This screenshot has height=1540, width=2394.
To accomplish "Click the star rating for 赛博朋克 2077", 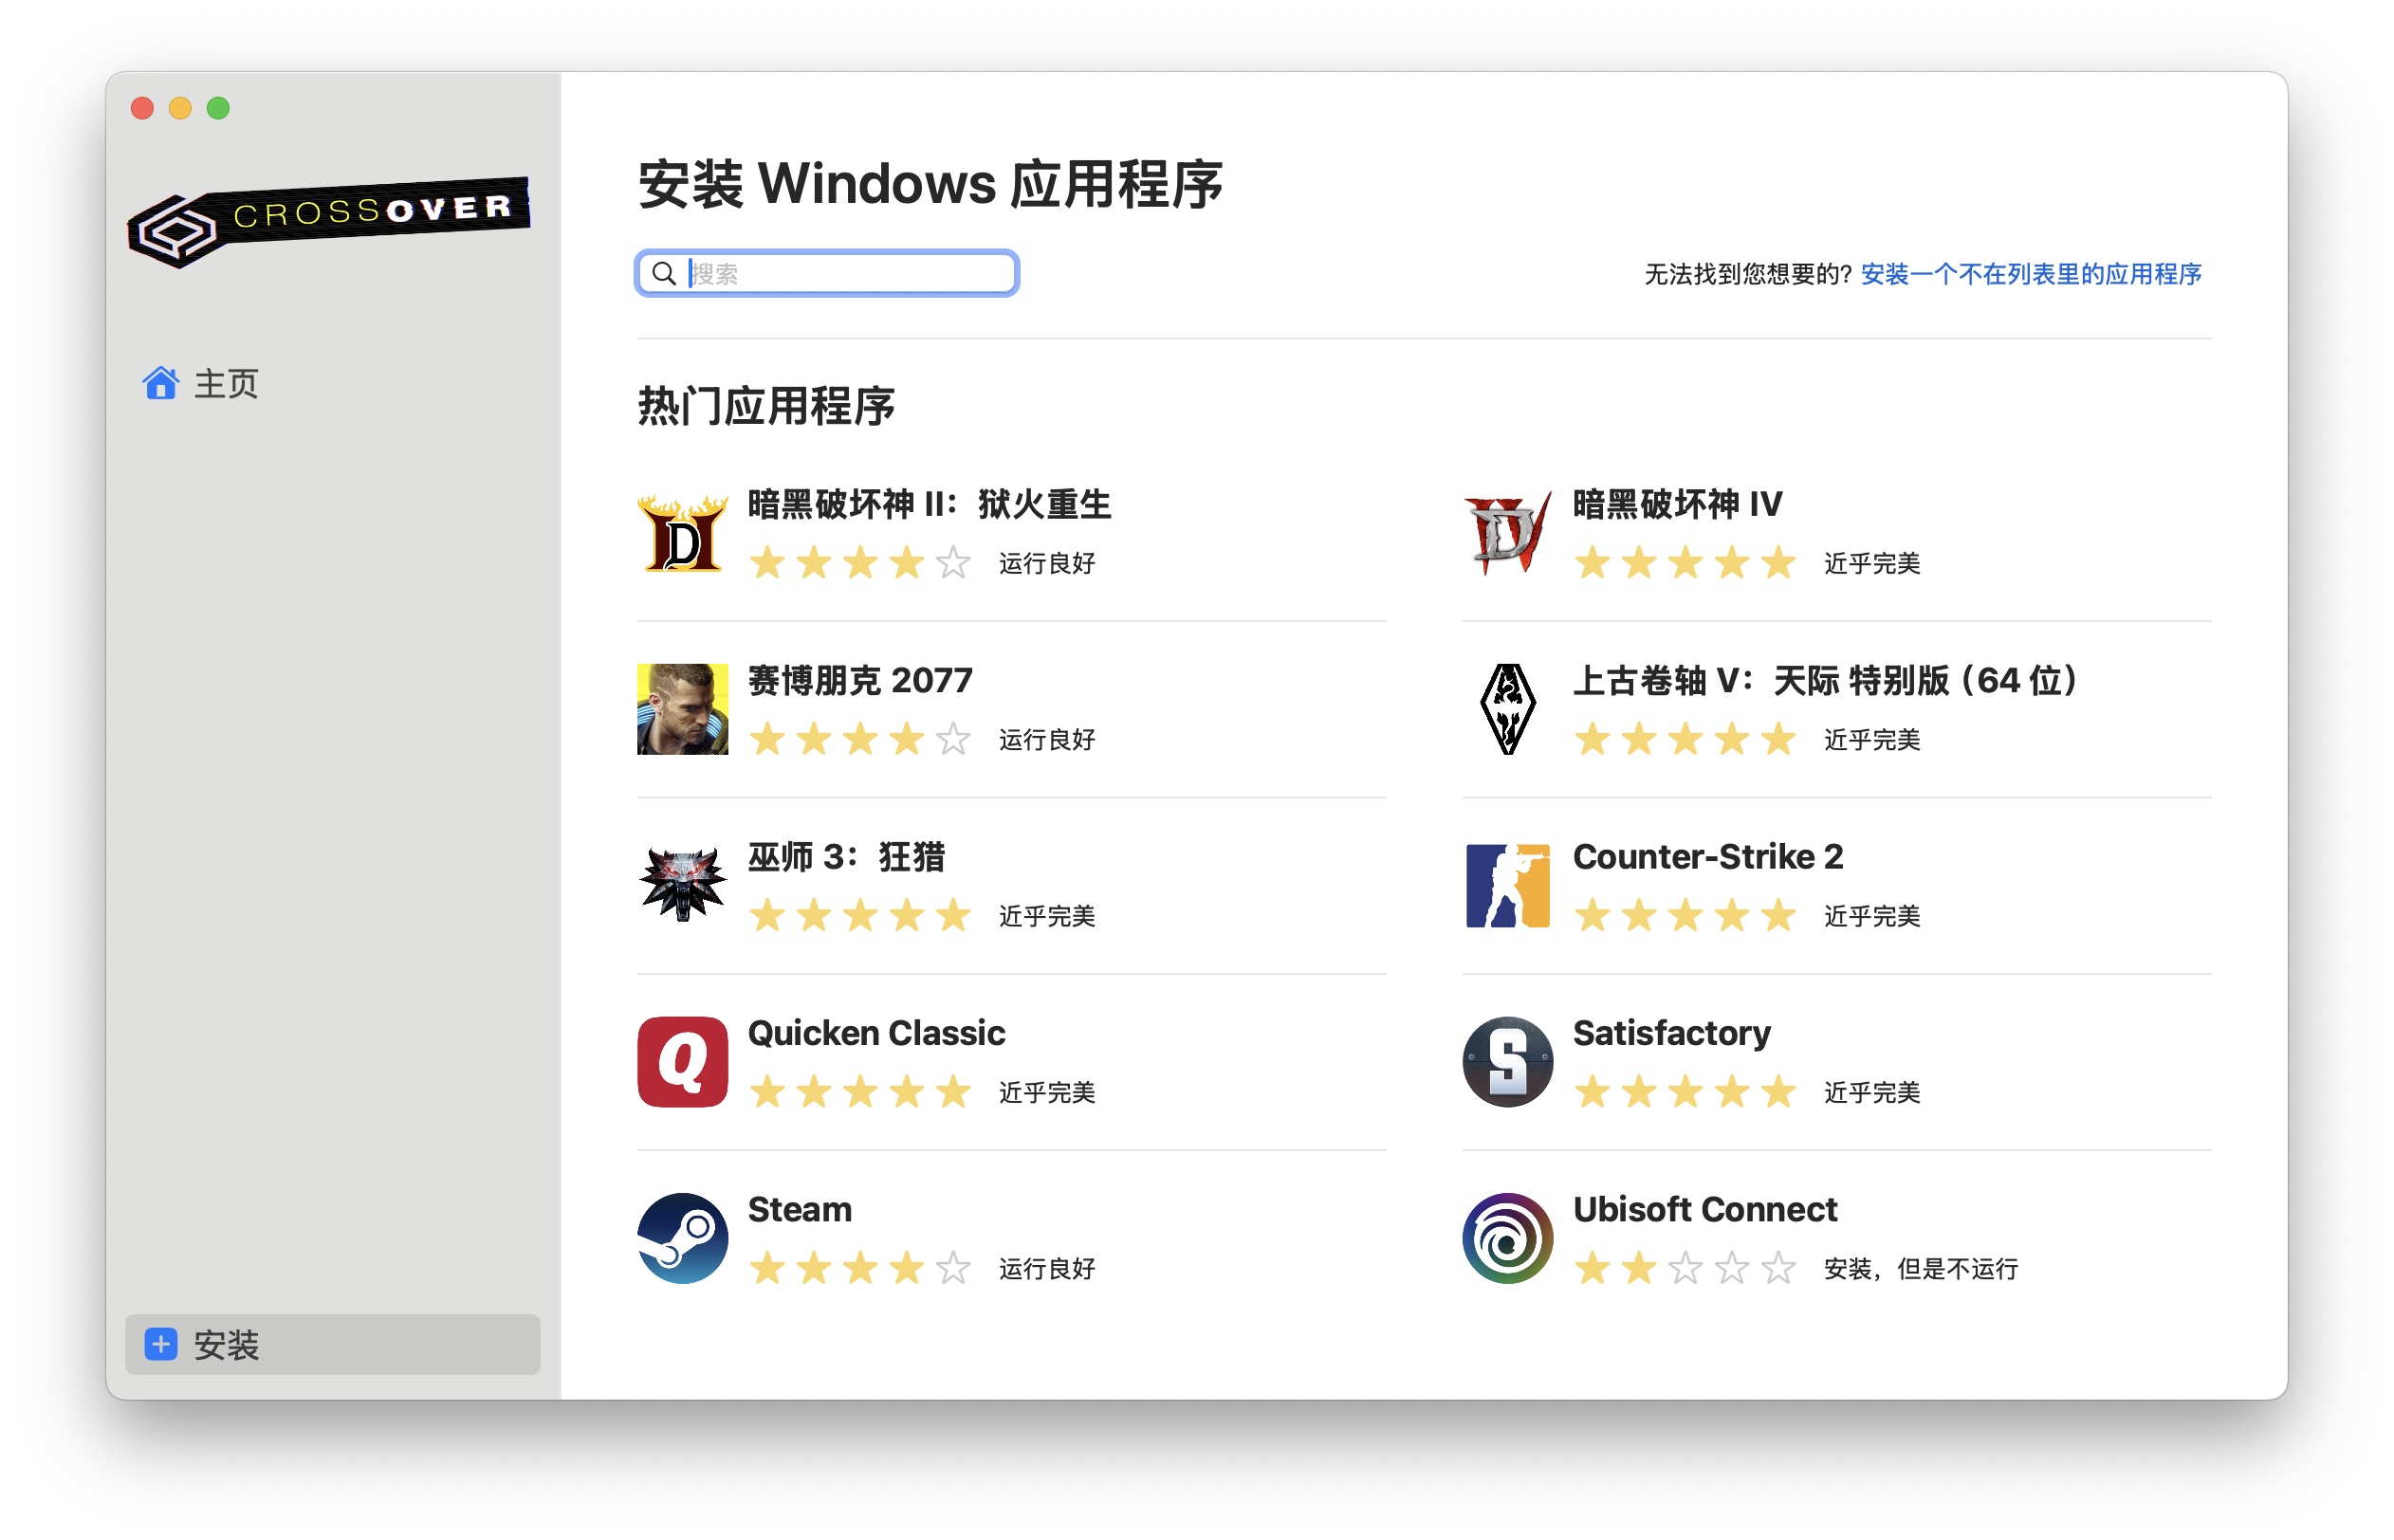I will coord(859,739).
